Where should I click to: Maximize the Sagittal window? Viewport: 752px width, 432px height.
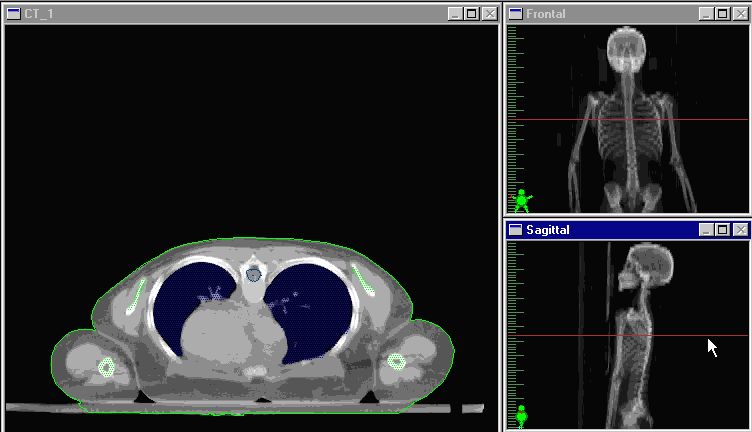(x=722, y=230)
